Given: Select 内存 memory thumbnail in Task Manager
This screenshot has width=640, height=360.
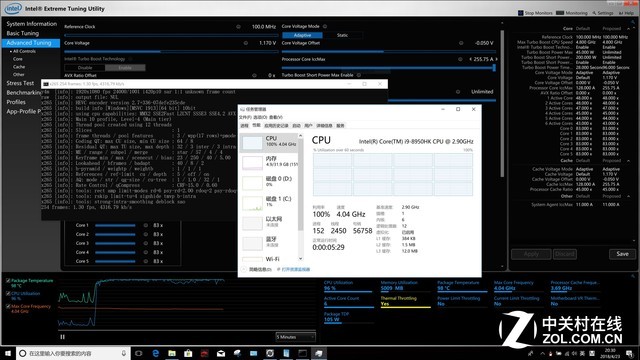Looking at the screenshot, I should 252,162.
